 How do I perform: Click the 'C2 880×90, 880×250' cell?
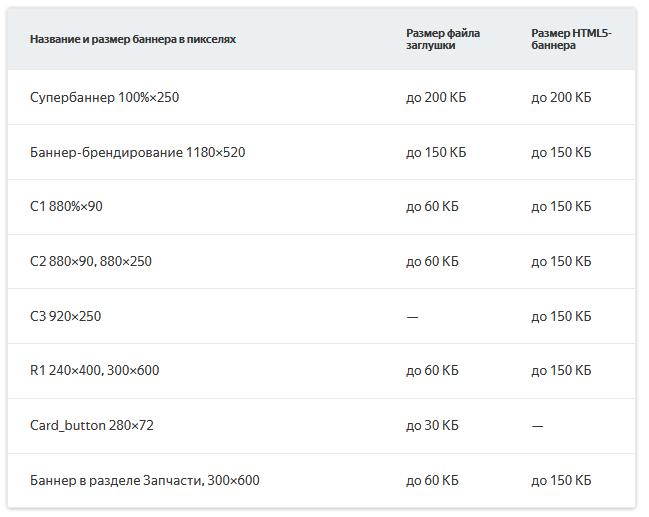(x=91, y=261)
